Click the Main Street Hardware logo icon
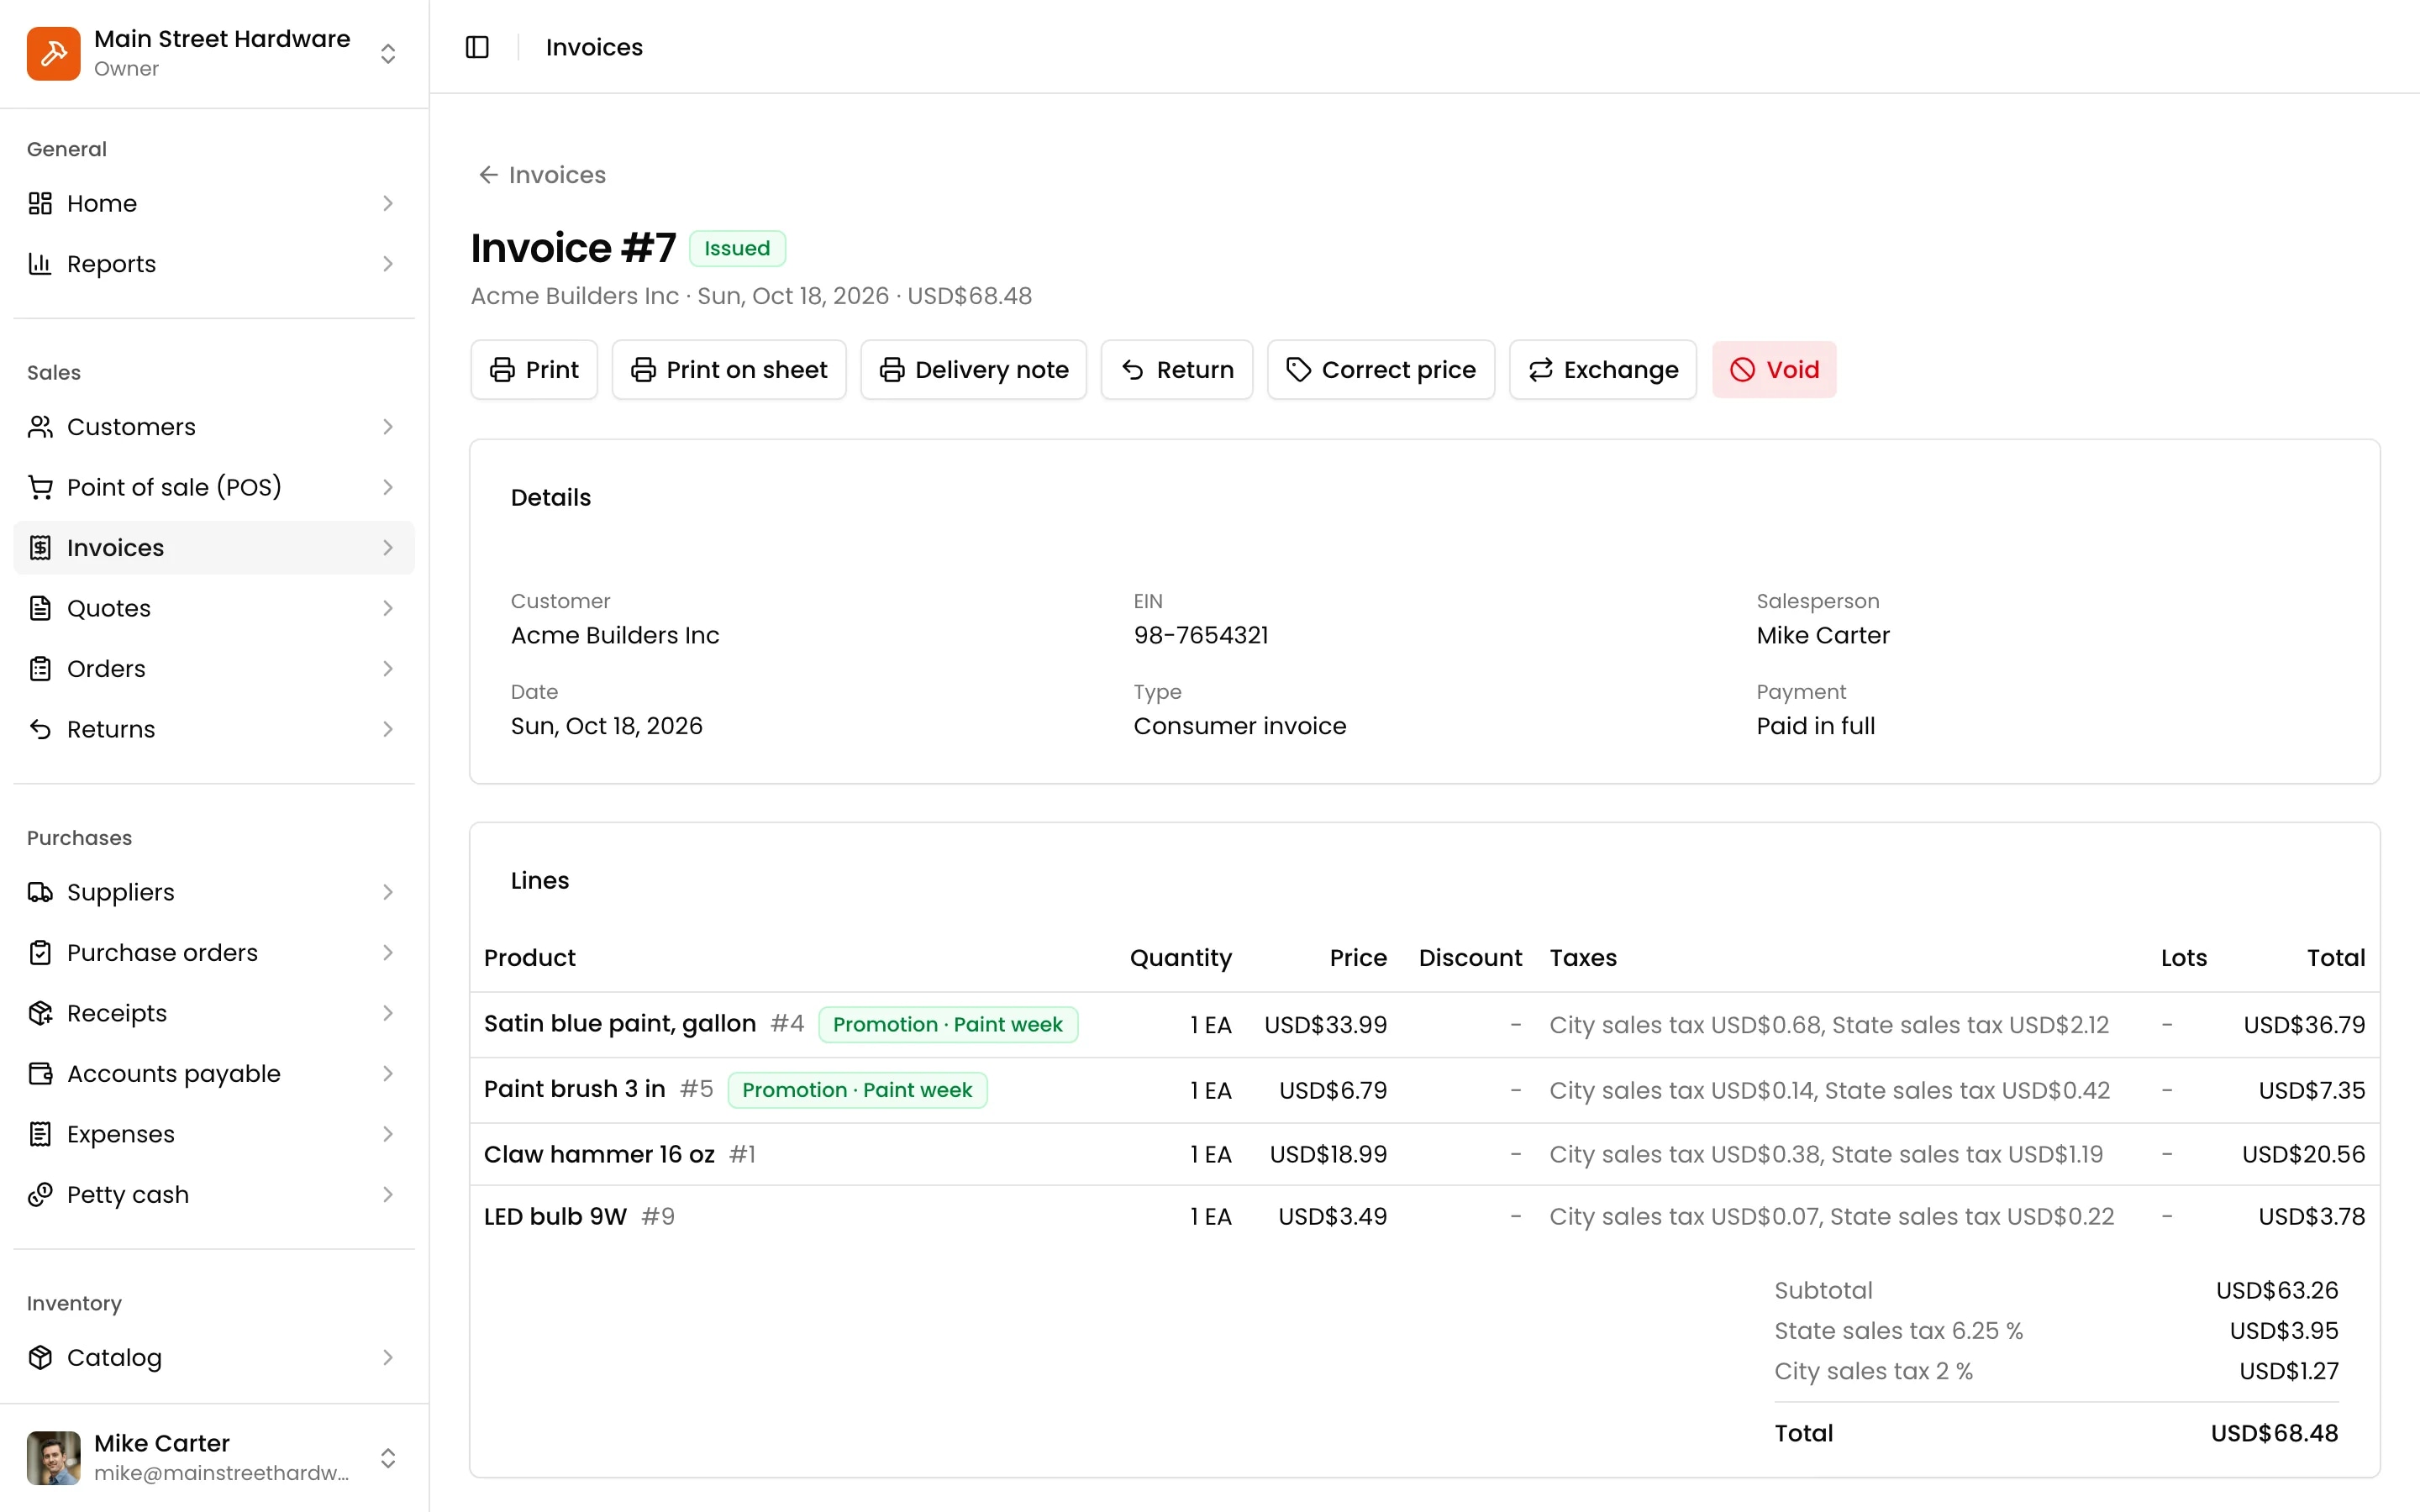 [54, 53]
